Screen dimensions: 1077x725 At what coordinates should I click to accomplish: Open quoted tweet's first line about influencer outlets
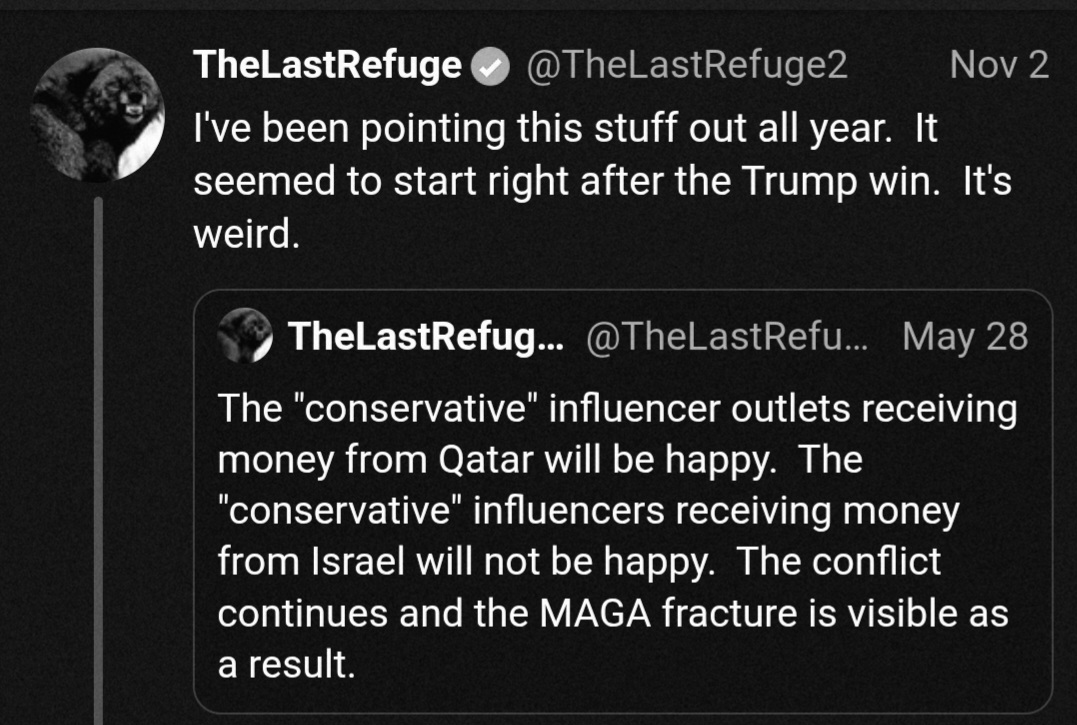[617, 409]
